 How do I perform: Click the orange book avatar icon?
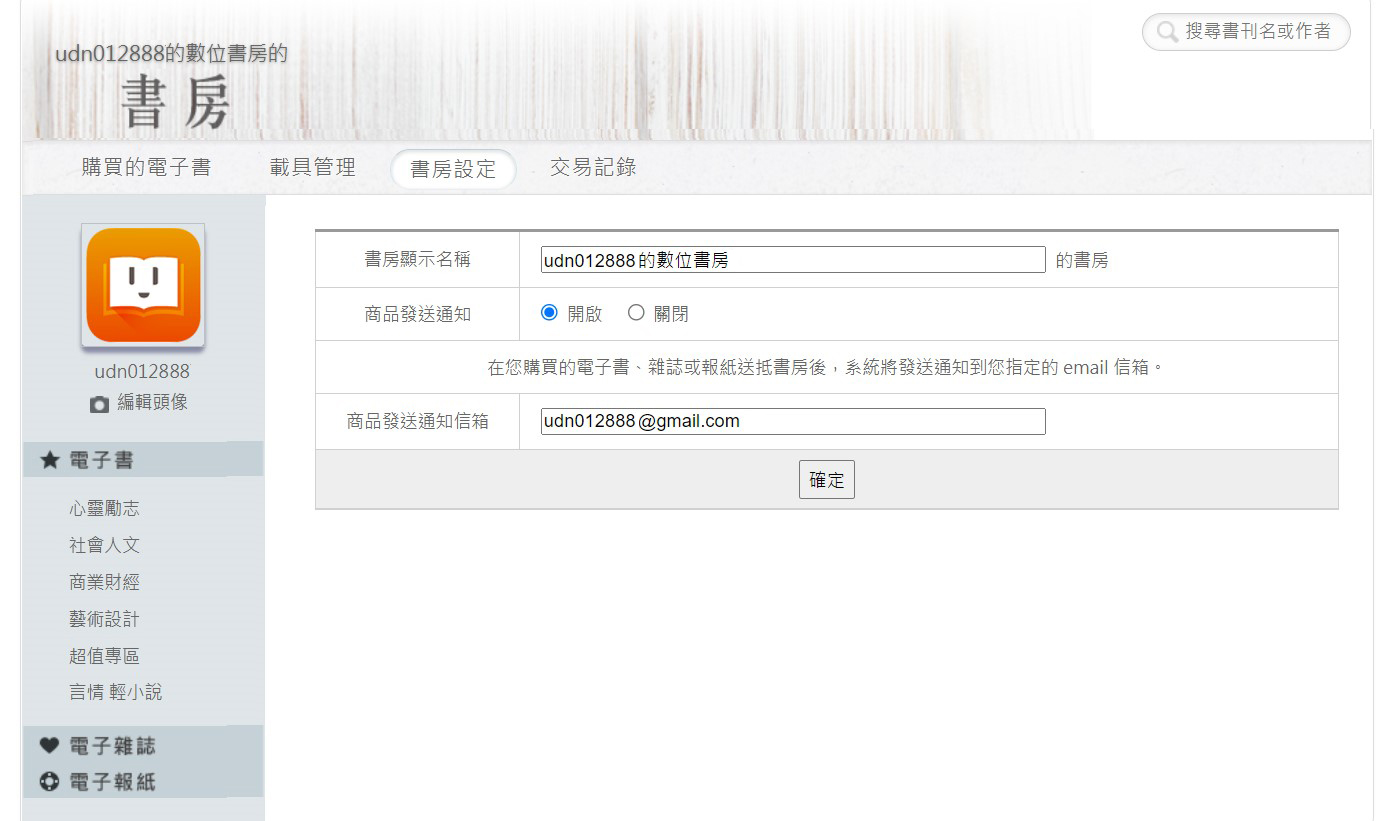click(143, 285)
